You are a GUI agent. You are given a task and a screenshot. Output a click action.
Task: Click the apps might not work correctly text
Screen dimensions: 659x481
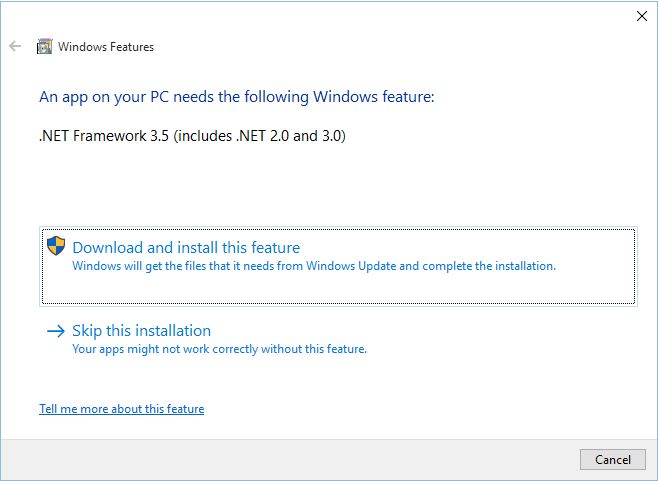click(x=219, y=349)
